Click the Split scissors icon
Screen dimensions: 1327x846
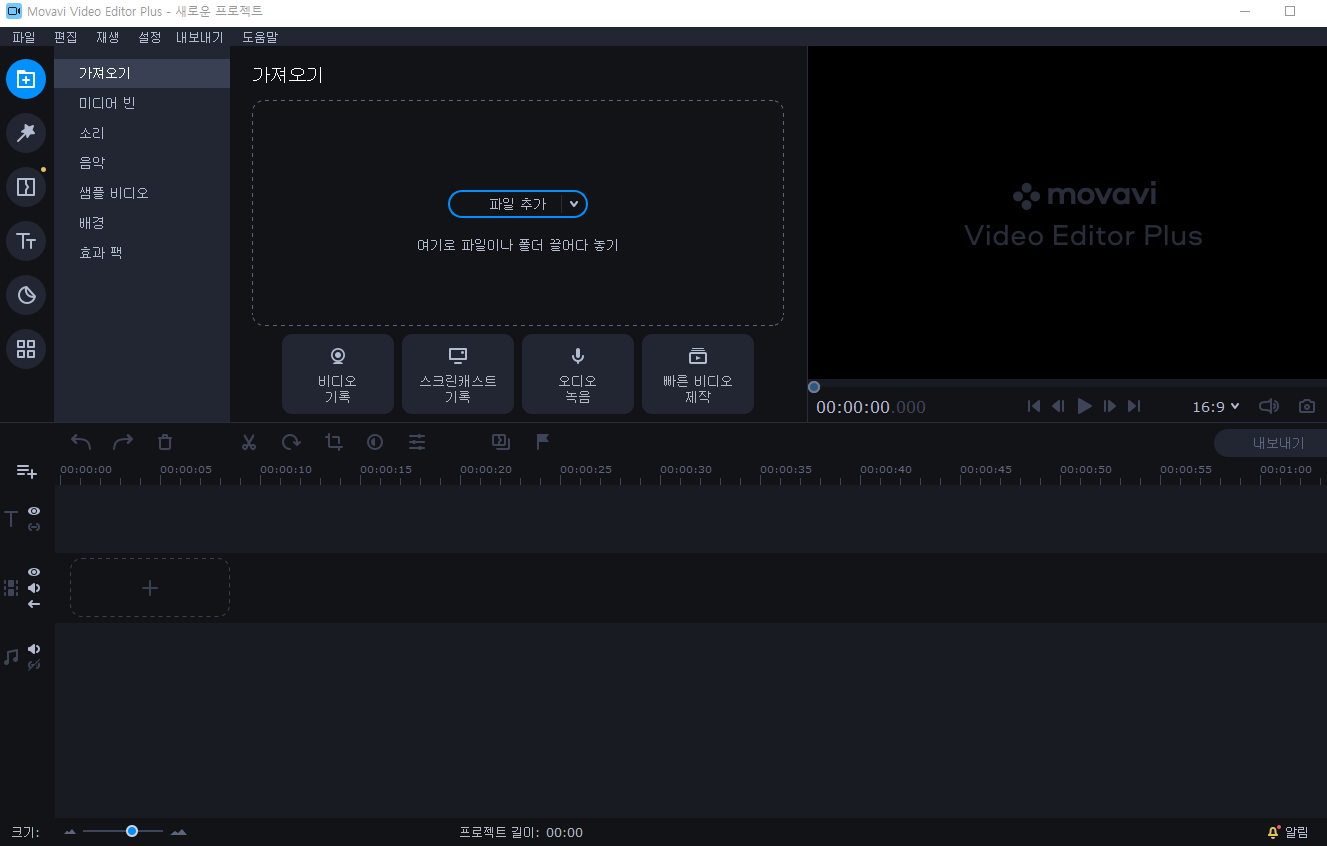249,442
